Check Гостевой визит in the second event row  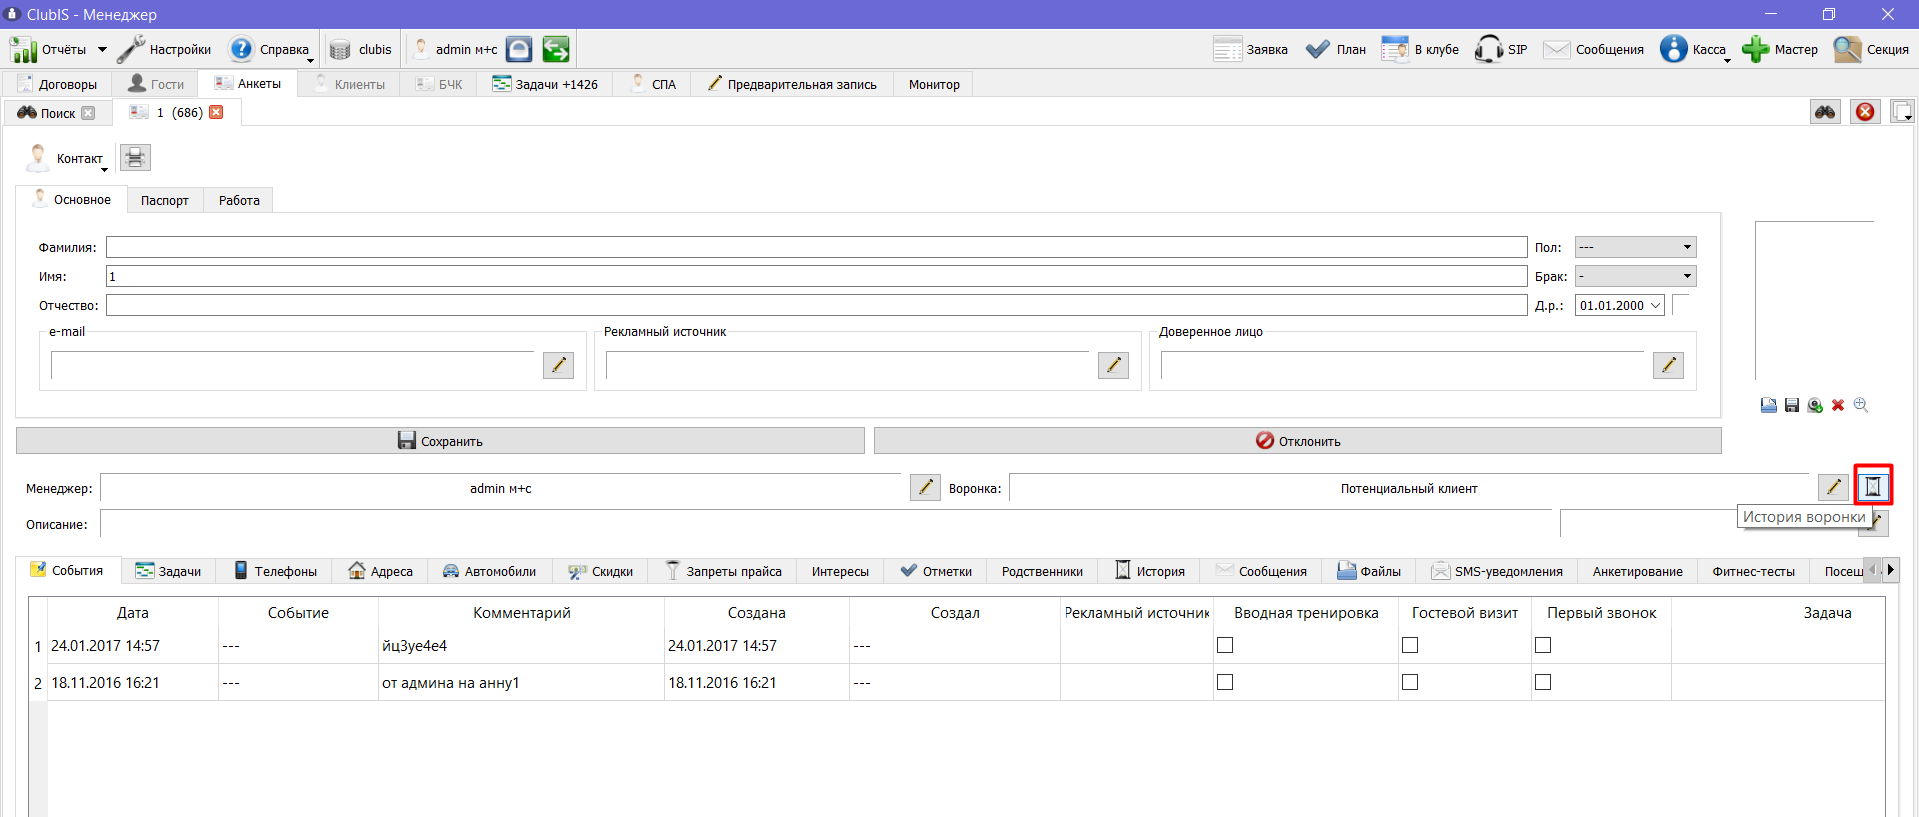1410,682
